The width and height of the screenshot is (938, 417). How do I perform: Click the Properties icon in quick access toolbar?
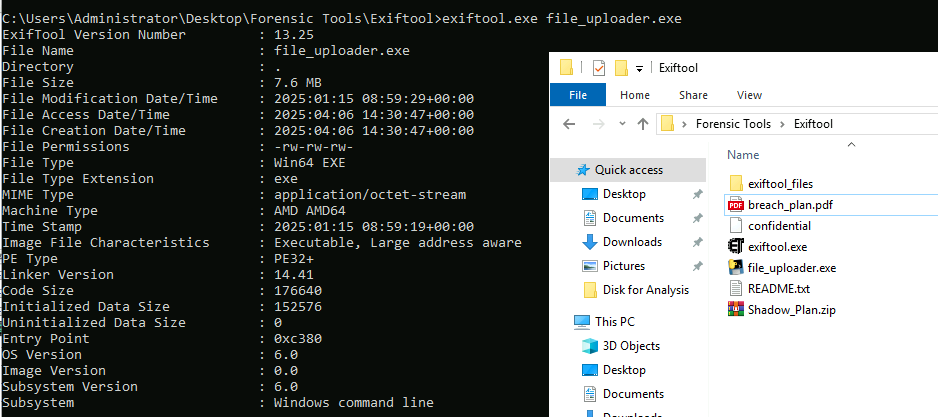coord(599,68)
